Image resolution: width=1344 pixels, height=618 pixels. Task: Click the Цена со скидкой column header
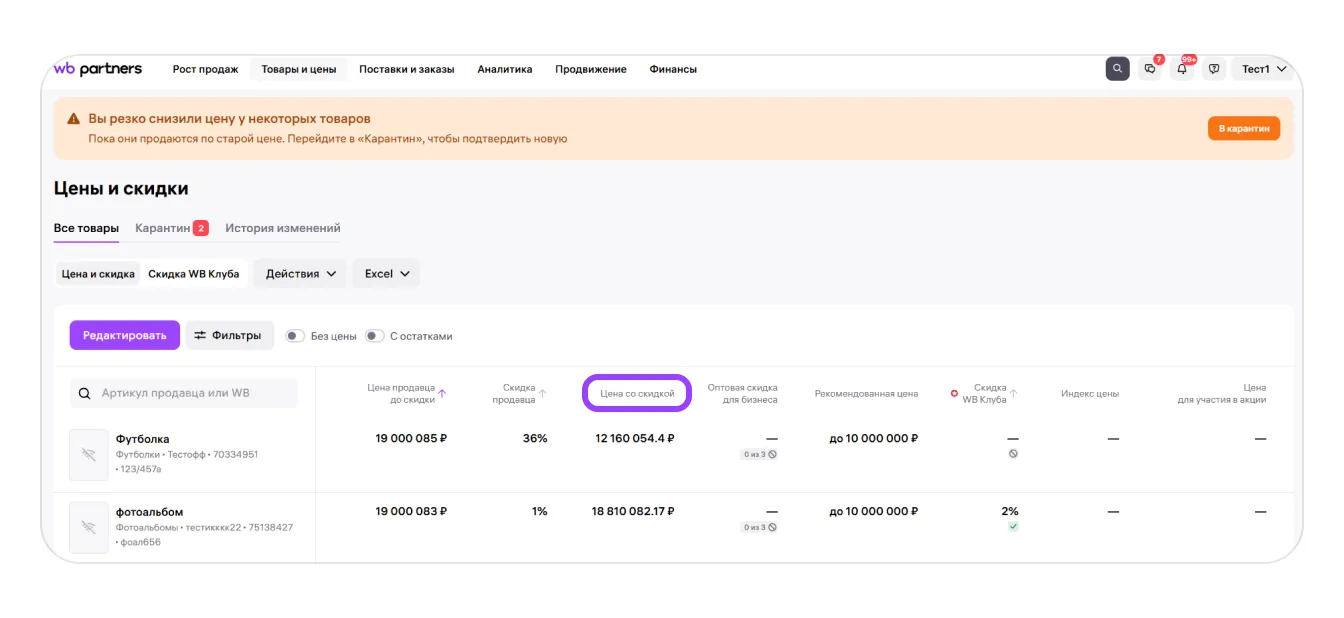638,393
